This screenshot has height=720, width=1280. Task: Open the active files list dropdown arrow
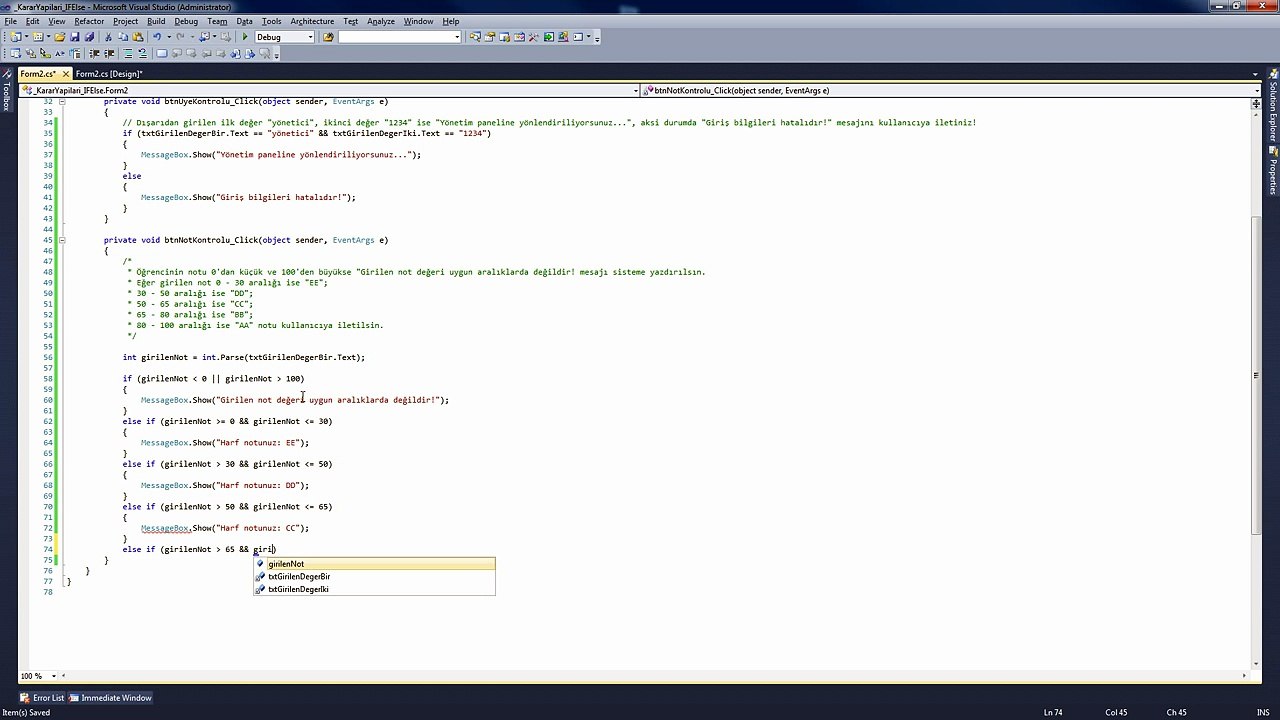pos(1255,74)
